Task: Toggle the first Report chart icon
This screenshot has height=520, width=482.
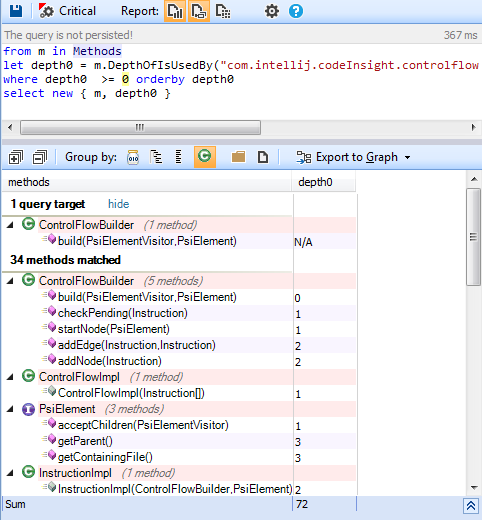Action: click(175, 11)
